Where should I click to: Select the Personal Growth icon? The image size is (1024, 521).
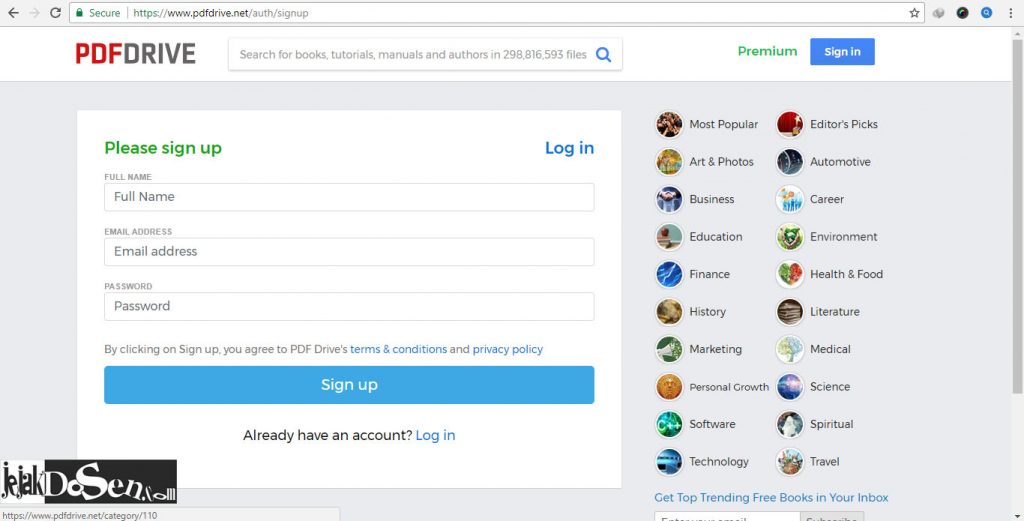coord(669,387)
